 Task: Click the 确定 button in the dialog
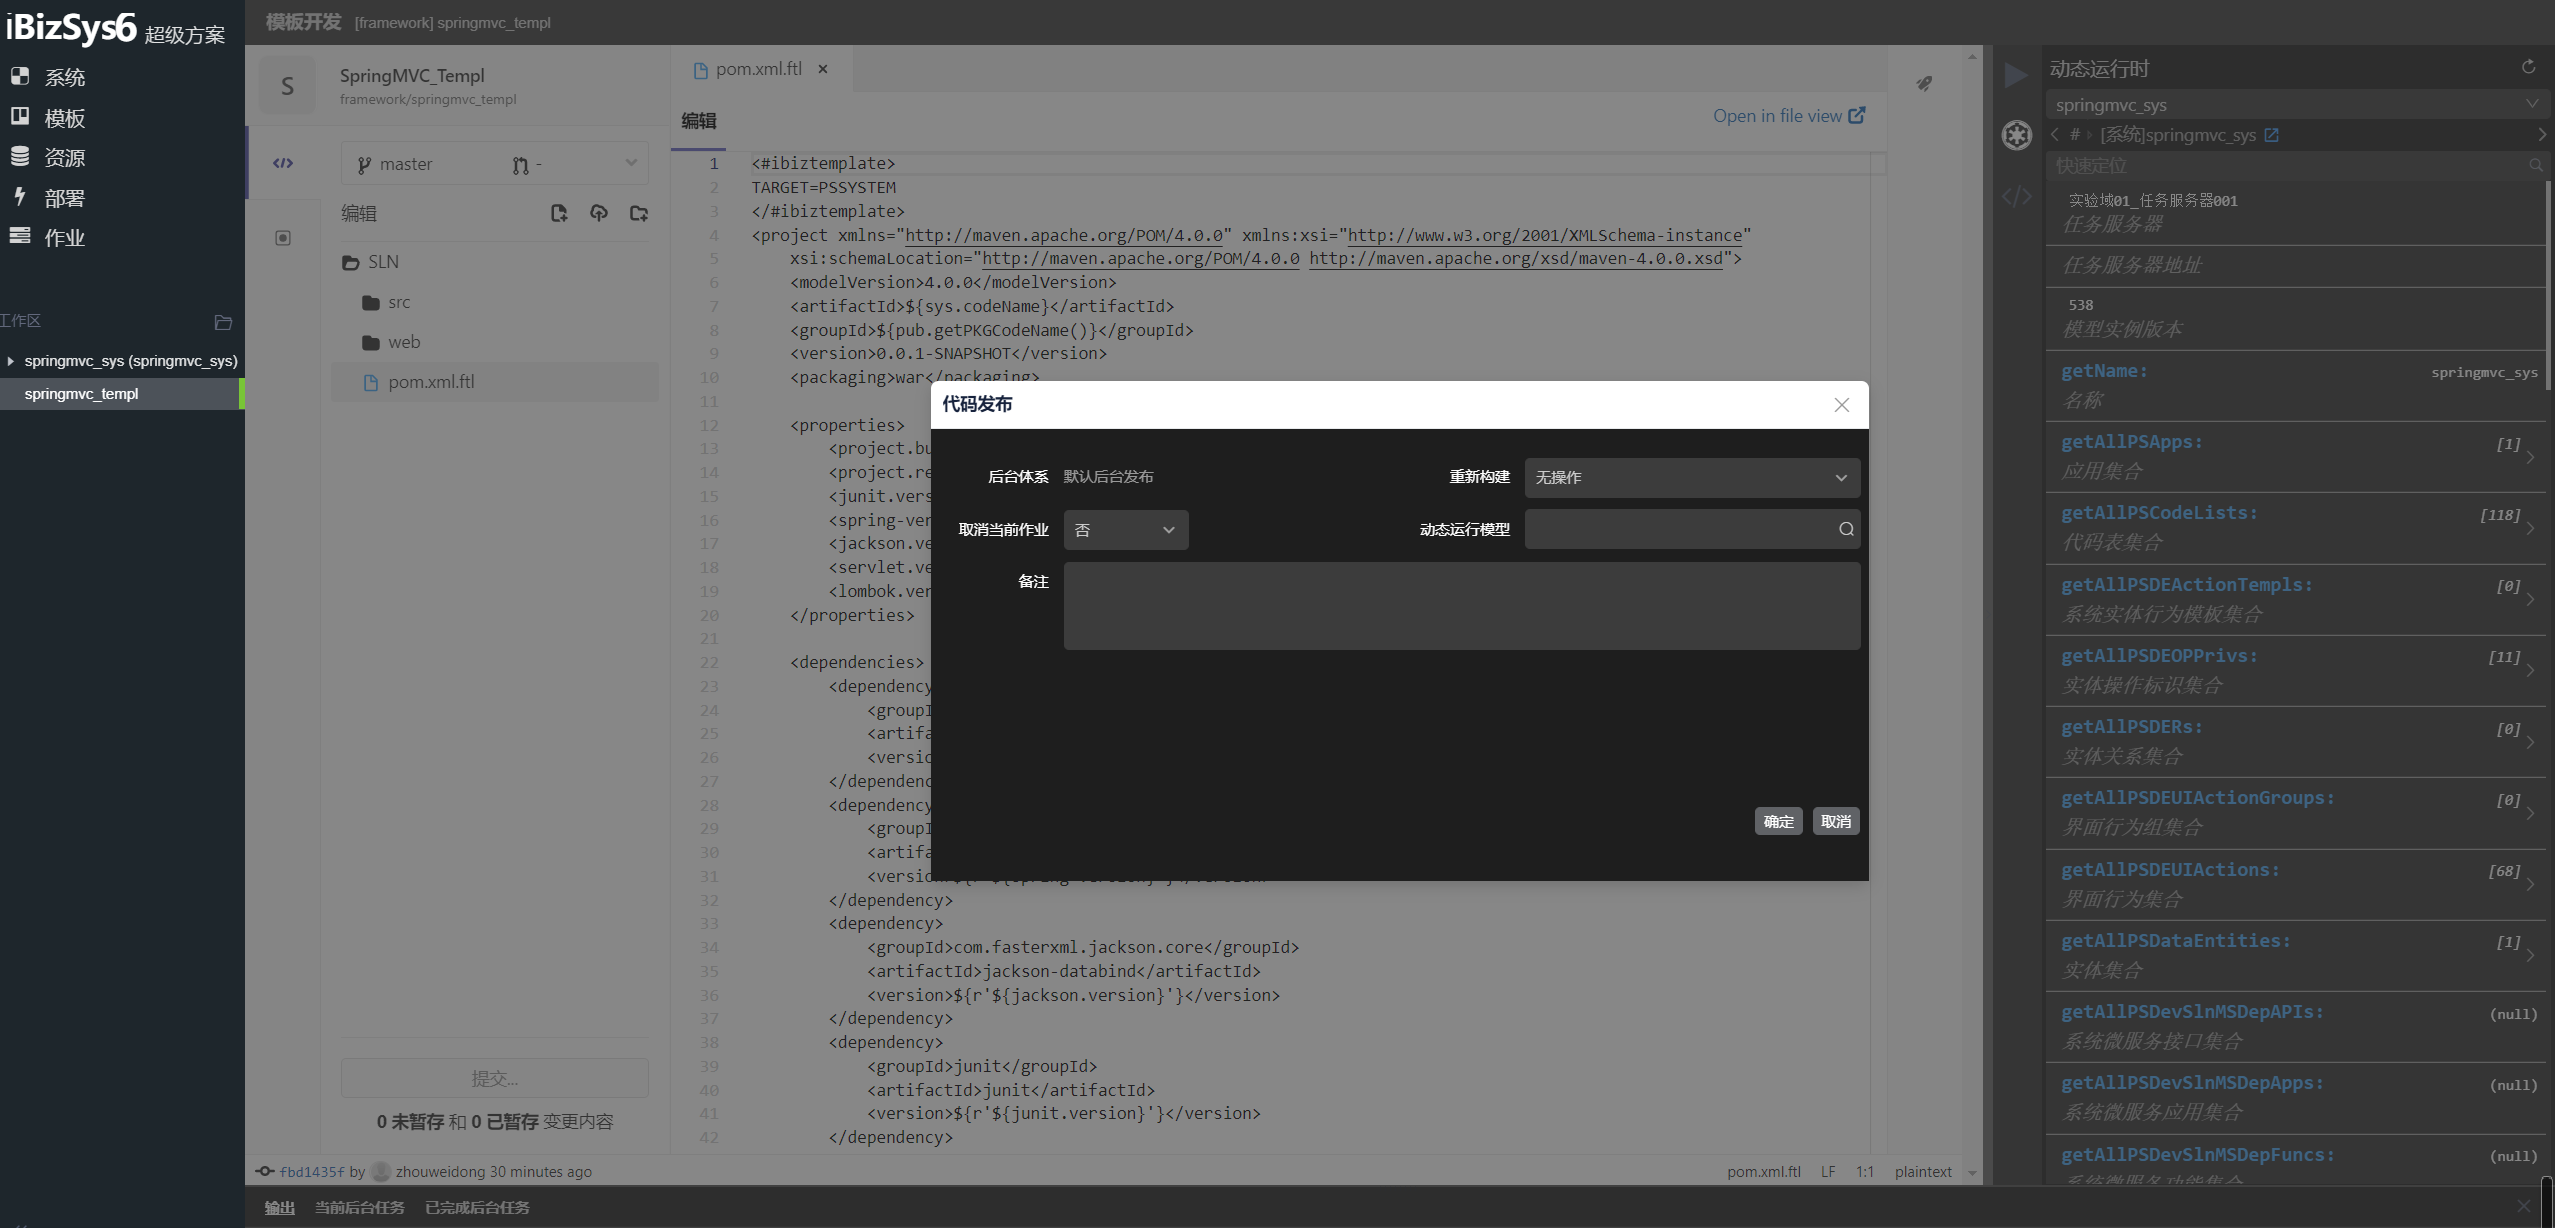[x=1778, y=822]
